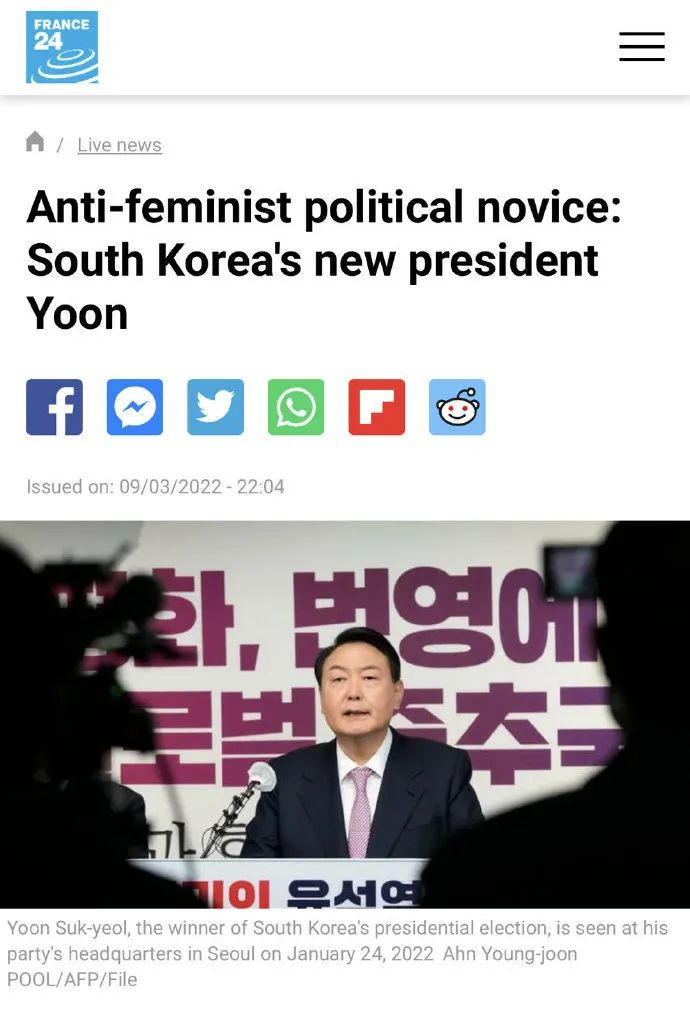Click the Ahn Young-joon POOL/AFP/File credit
The width and height of the screenshot is (690, 1027).
click(x=292, y=966)
